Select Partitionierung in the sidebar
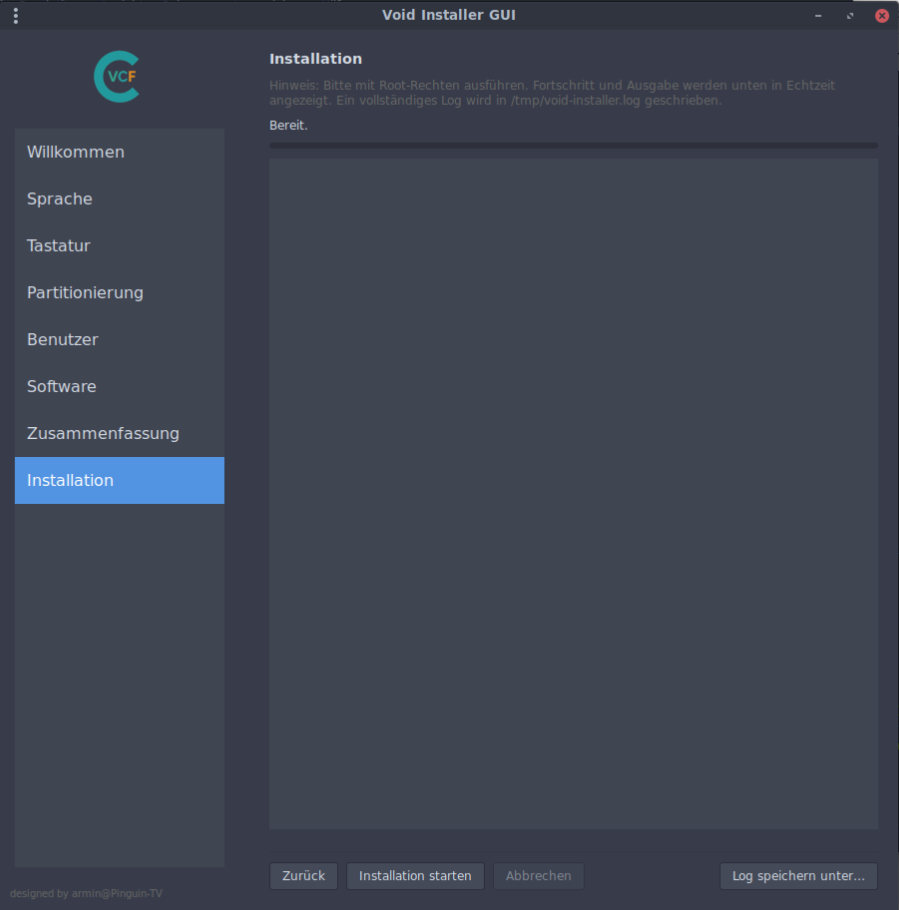Screen dimensions: 899x910 pos(119,293)
